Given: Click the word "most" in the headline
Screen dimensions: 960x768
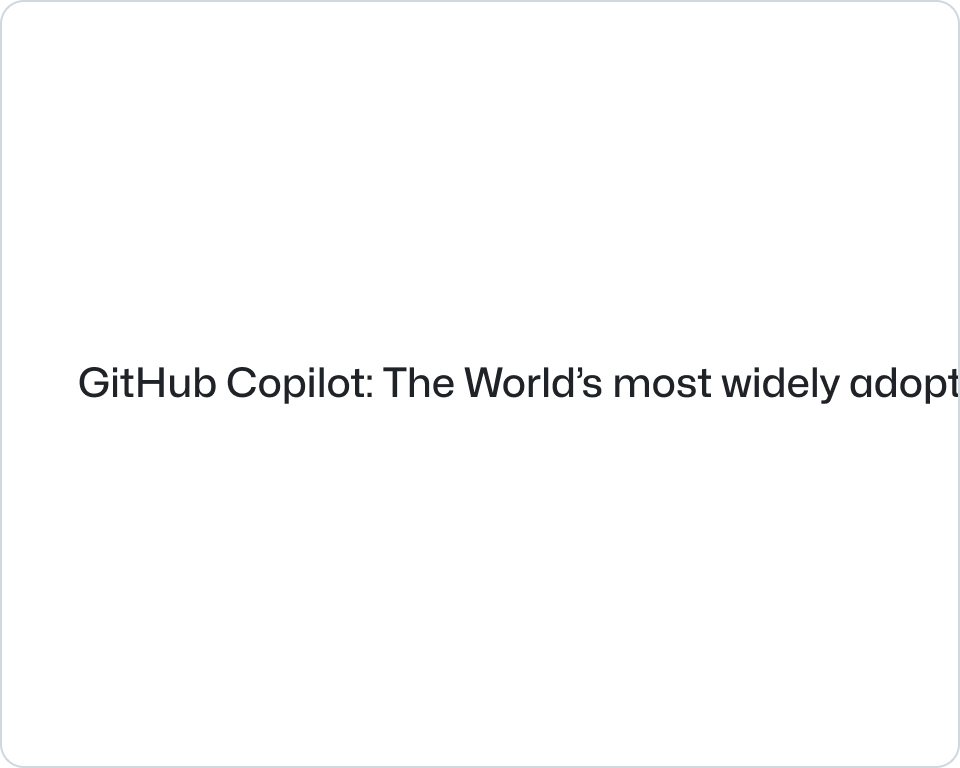Looking at the screenshot, I should (x=661, y=384).
